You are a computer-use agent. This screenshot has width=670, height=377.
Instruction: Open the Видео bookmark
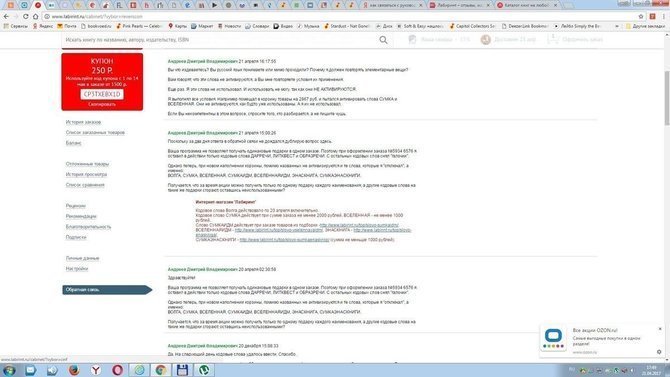283,26
